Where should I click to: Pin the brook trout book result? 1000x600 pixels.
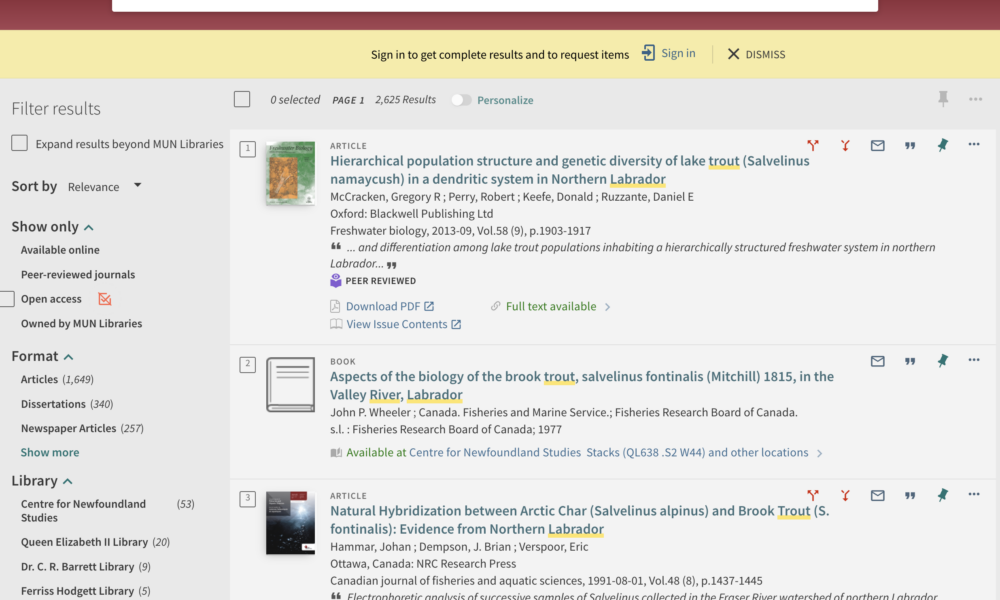point(942,361)
